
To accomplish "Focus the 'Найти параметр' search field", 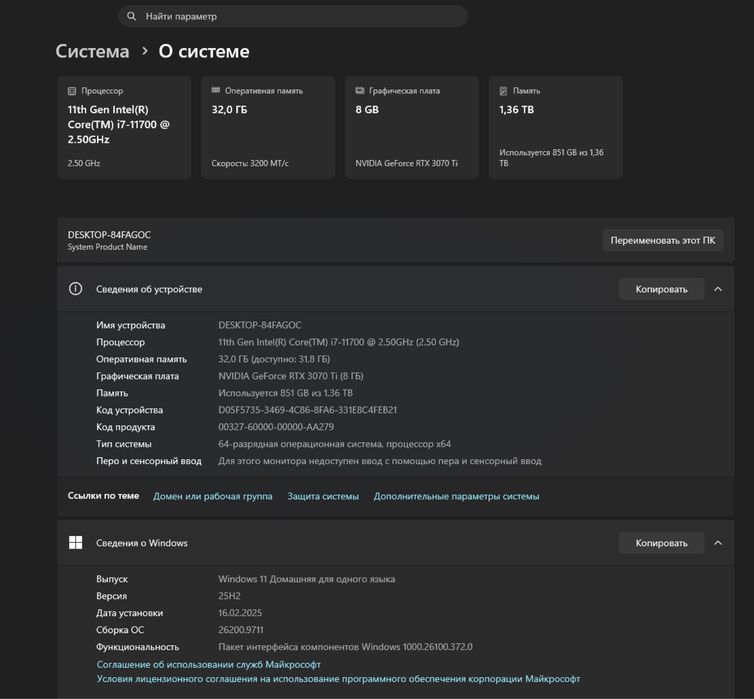I will 293,16.
